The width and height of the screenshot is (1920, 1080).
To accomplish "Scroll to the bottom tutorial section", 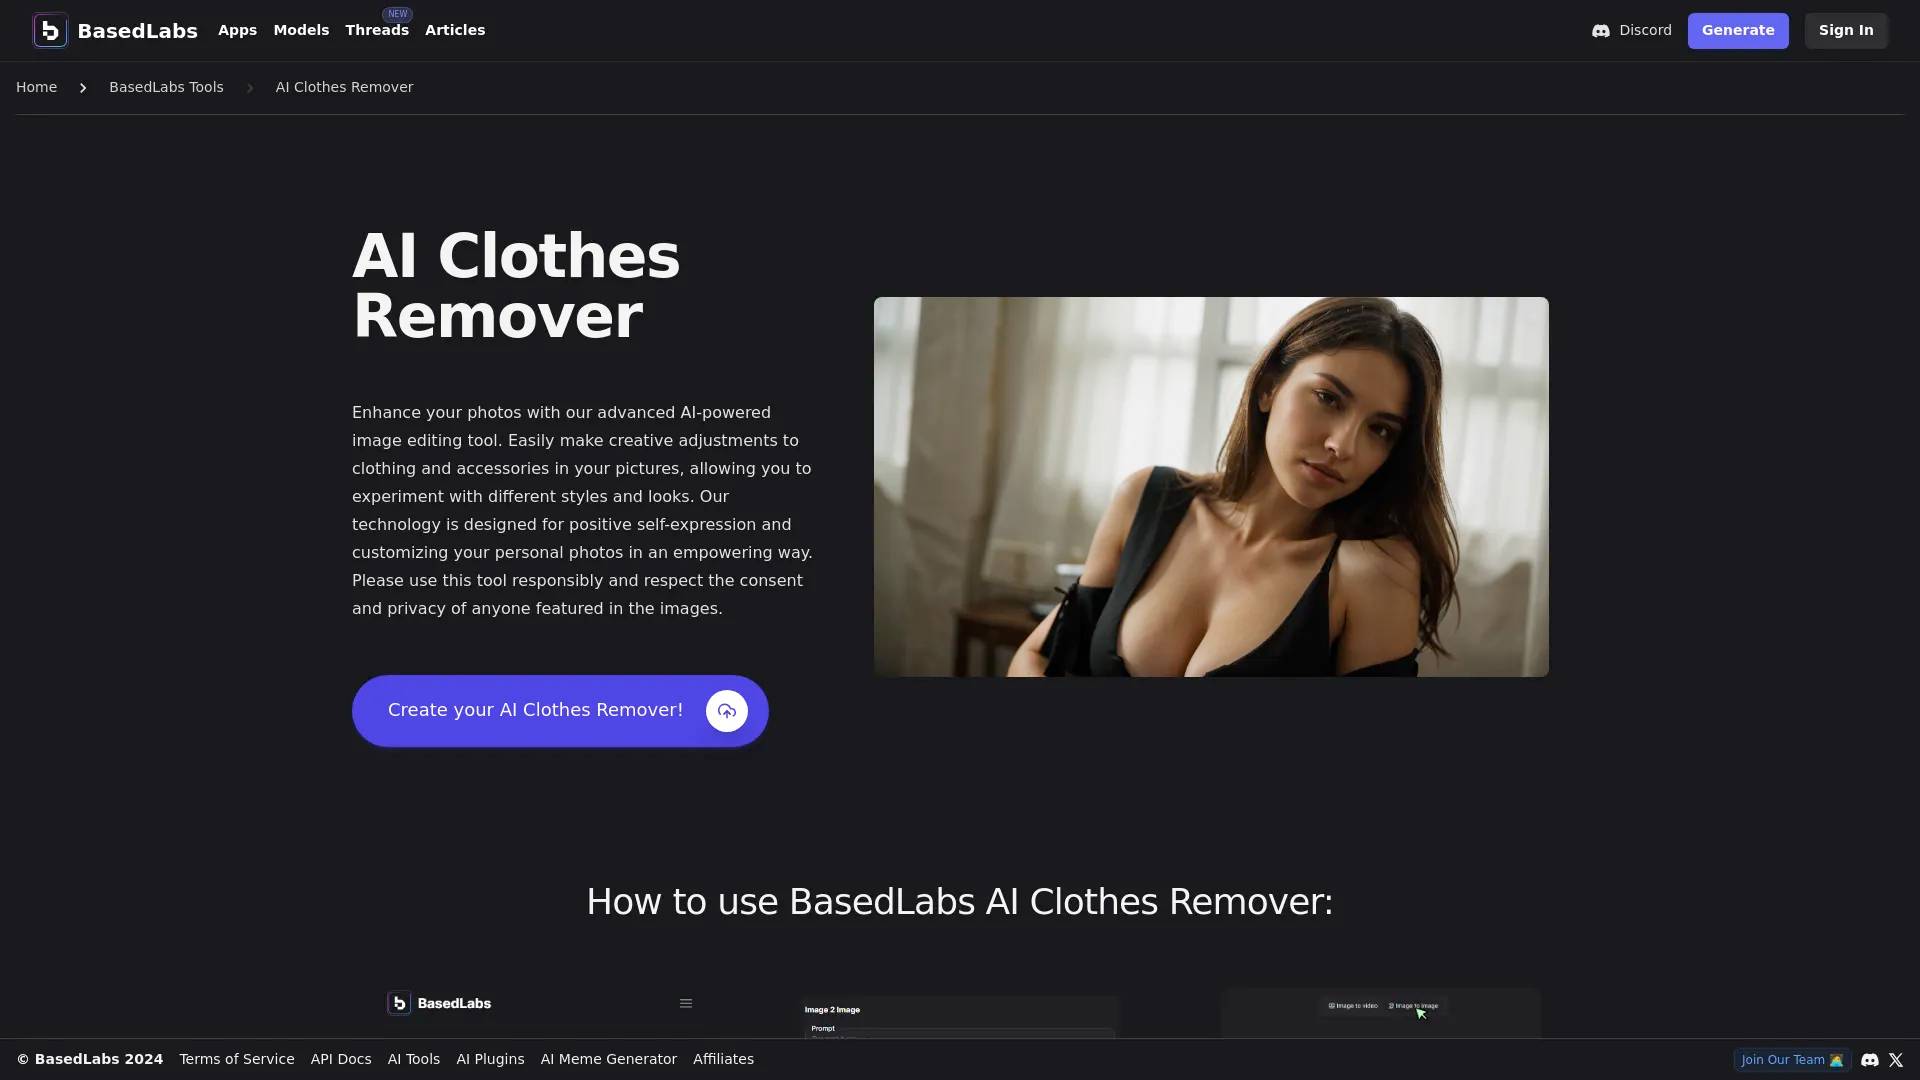I will coord(960,901).
